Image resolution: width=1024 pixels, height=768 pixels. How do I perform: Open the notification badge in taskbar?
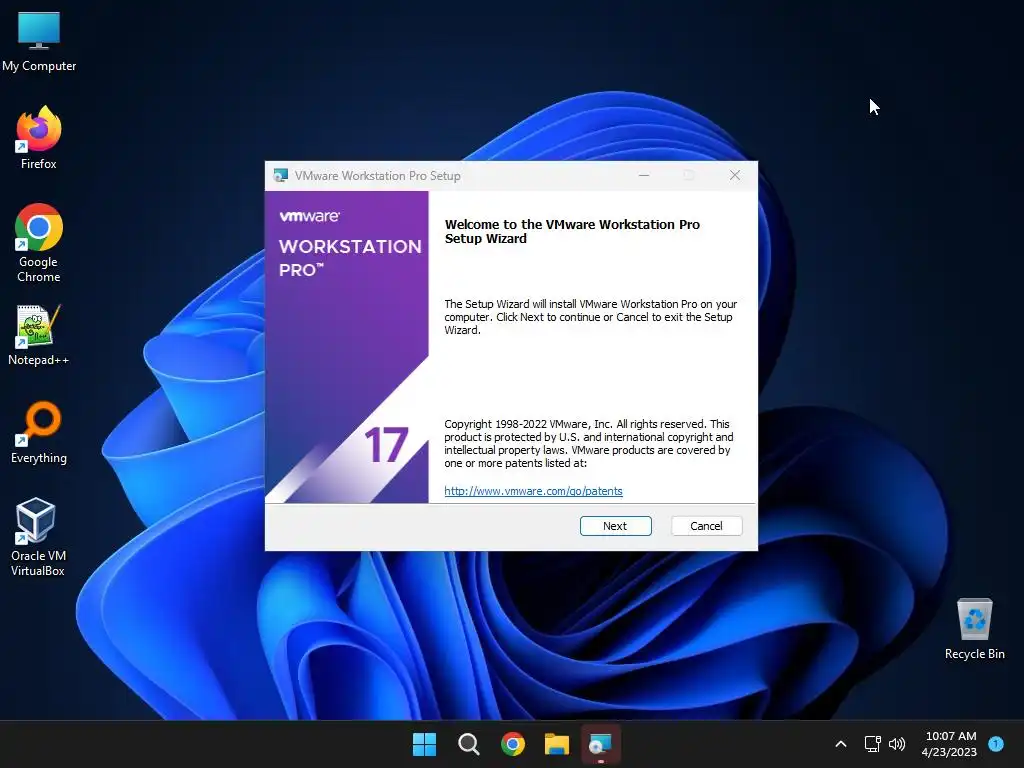pos(996,743)
